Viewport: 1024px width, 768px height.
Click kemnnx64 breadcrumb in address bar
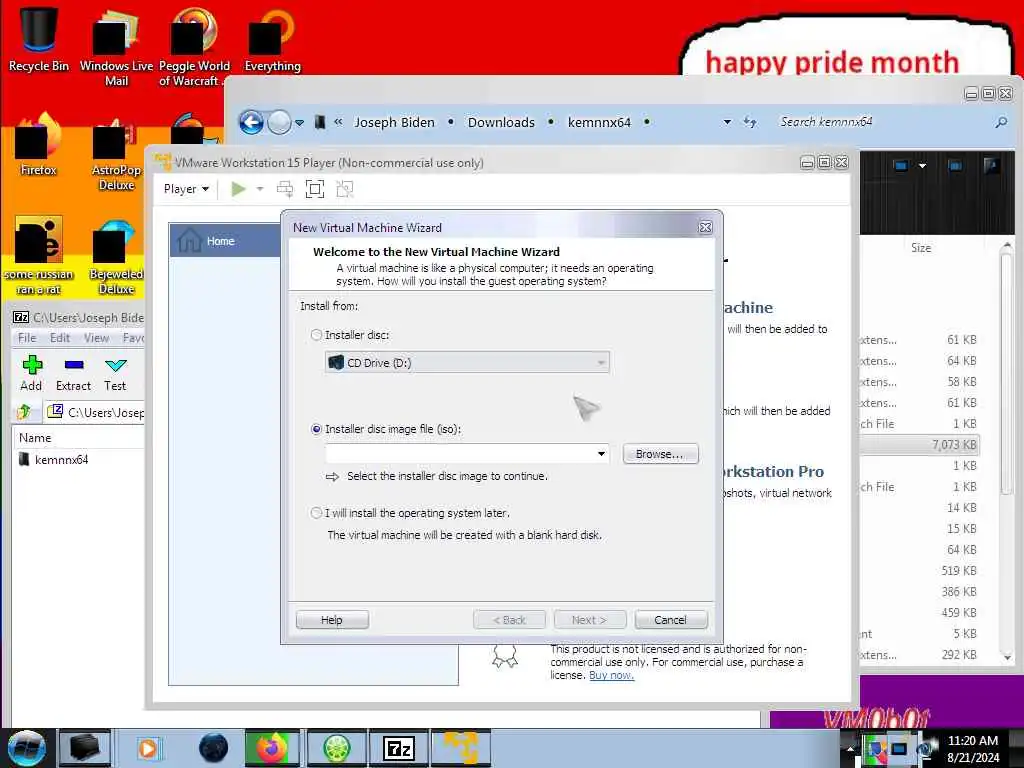(599, 122)
